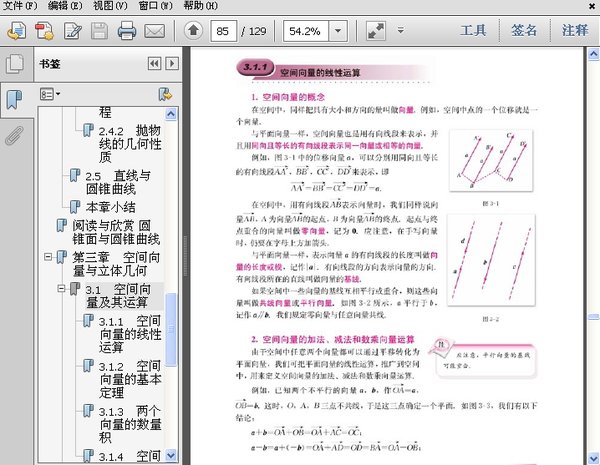This screenshot has height=465, width=600.
Task: Show the page thumbnails panel
Action: (x=14, y=65)
